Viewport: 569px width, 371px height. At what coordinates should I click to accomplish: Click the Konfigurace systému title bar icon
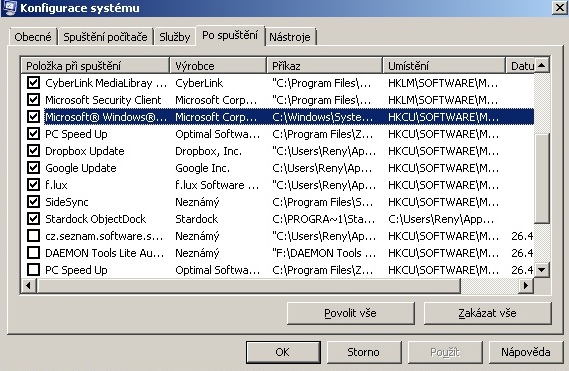[x=9, y=7]
